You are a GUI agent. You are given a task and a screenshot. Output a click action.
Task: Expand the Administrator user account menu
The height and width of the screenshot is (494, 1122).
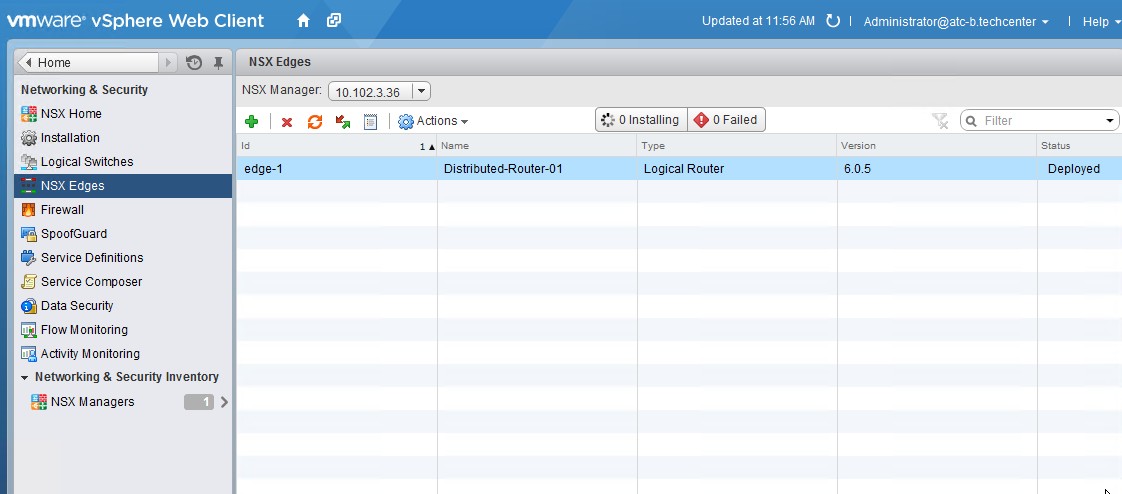coord(956,21)
